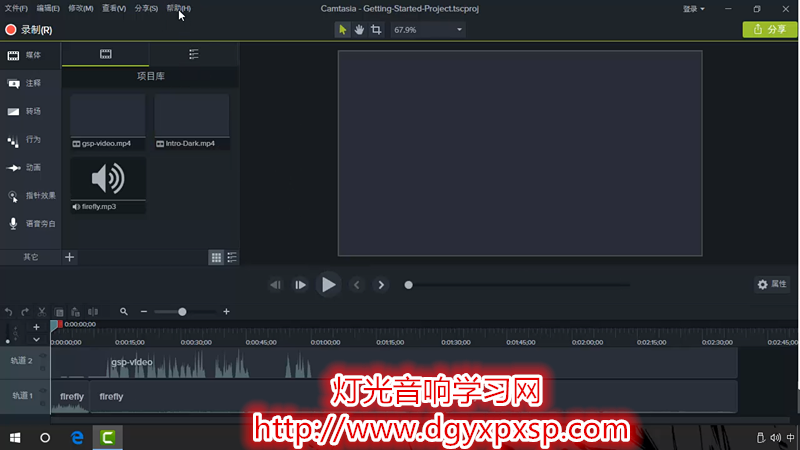This screenshot has height=450, width=800.
Task: Select the arrow edit mode tool
Action: coord(342,30)
